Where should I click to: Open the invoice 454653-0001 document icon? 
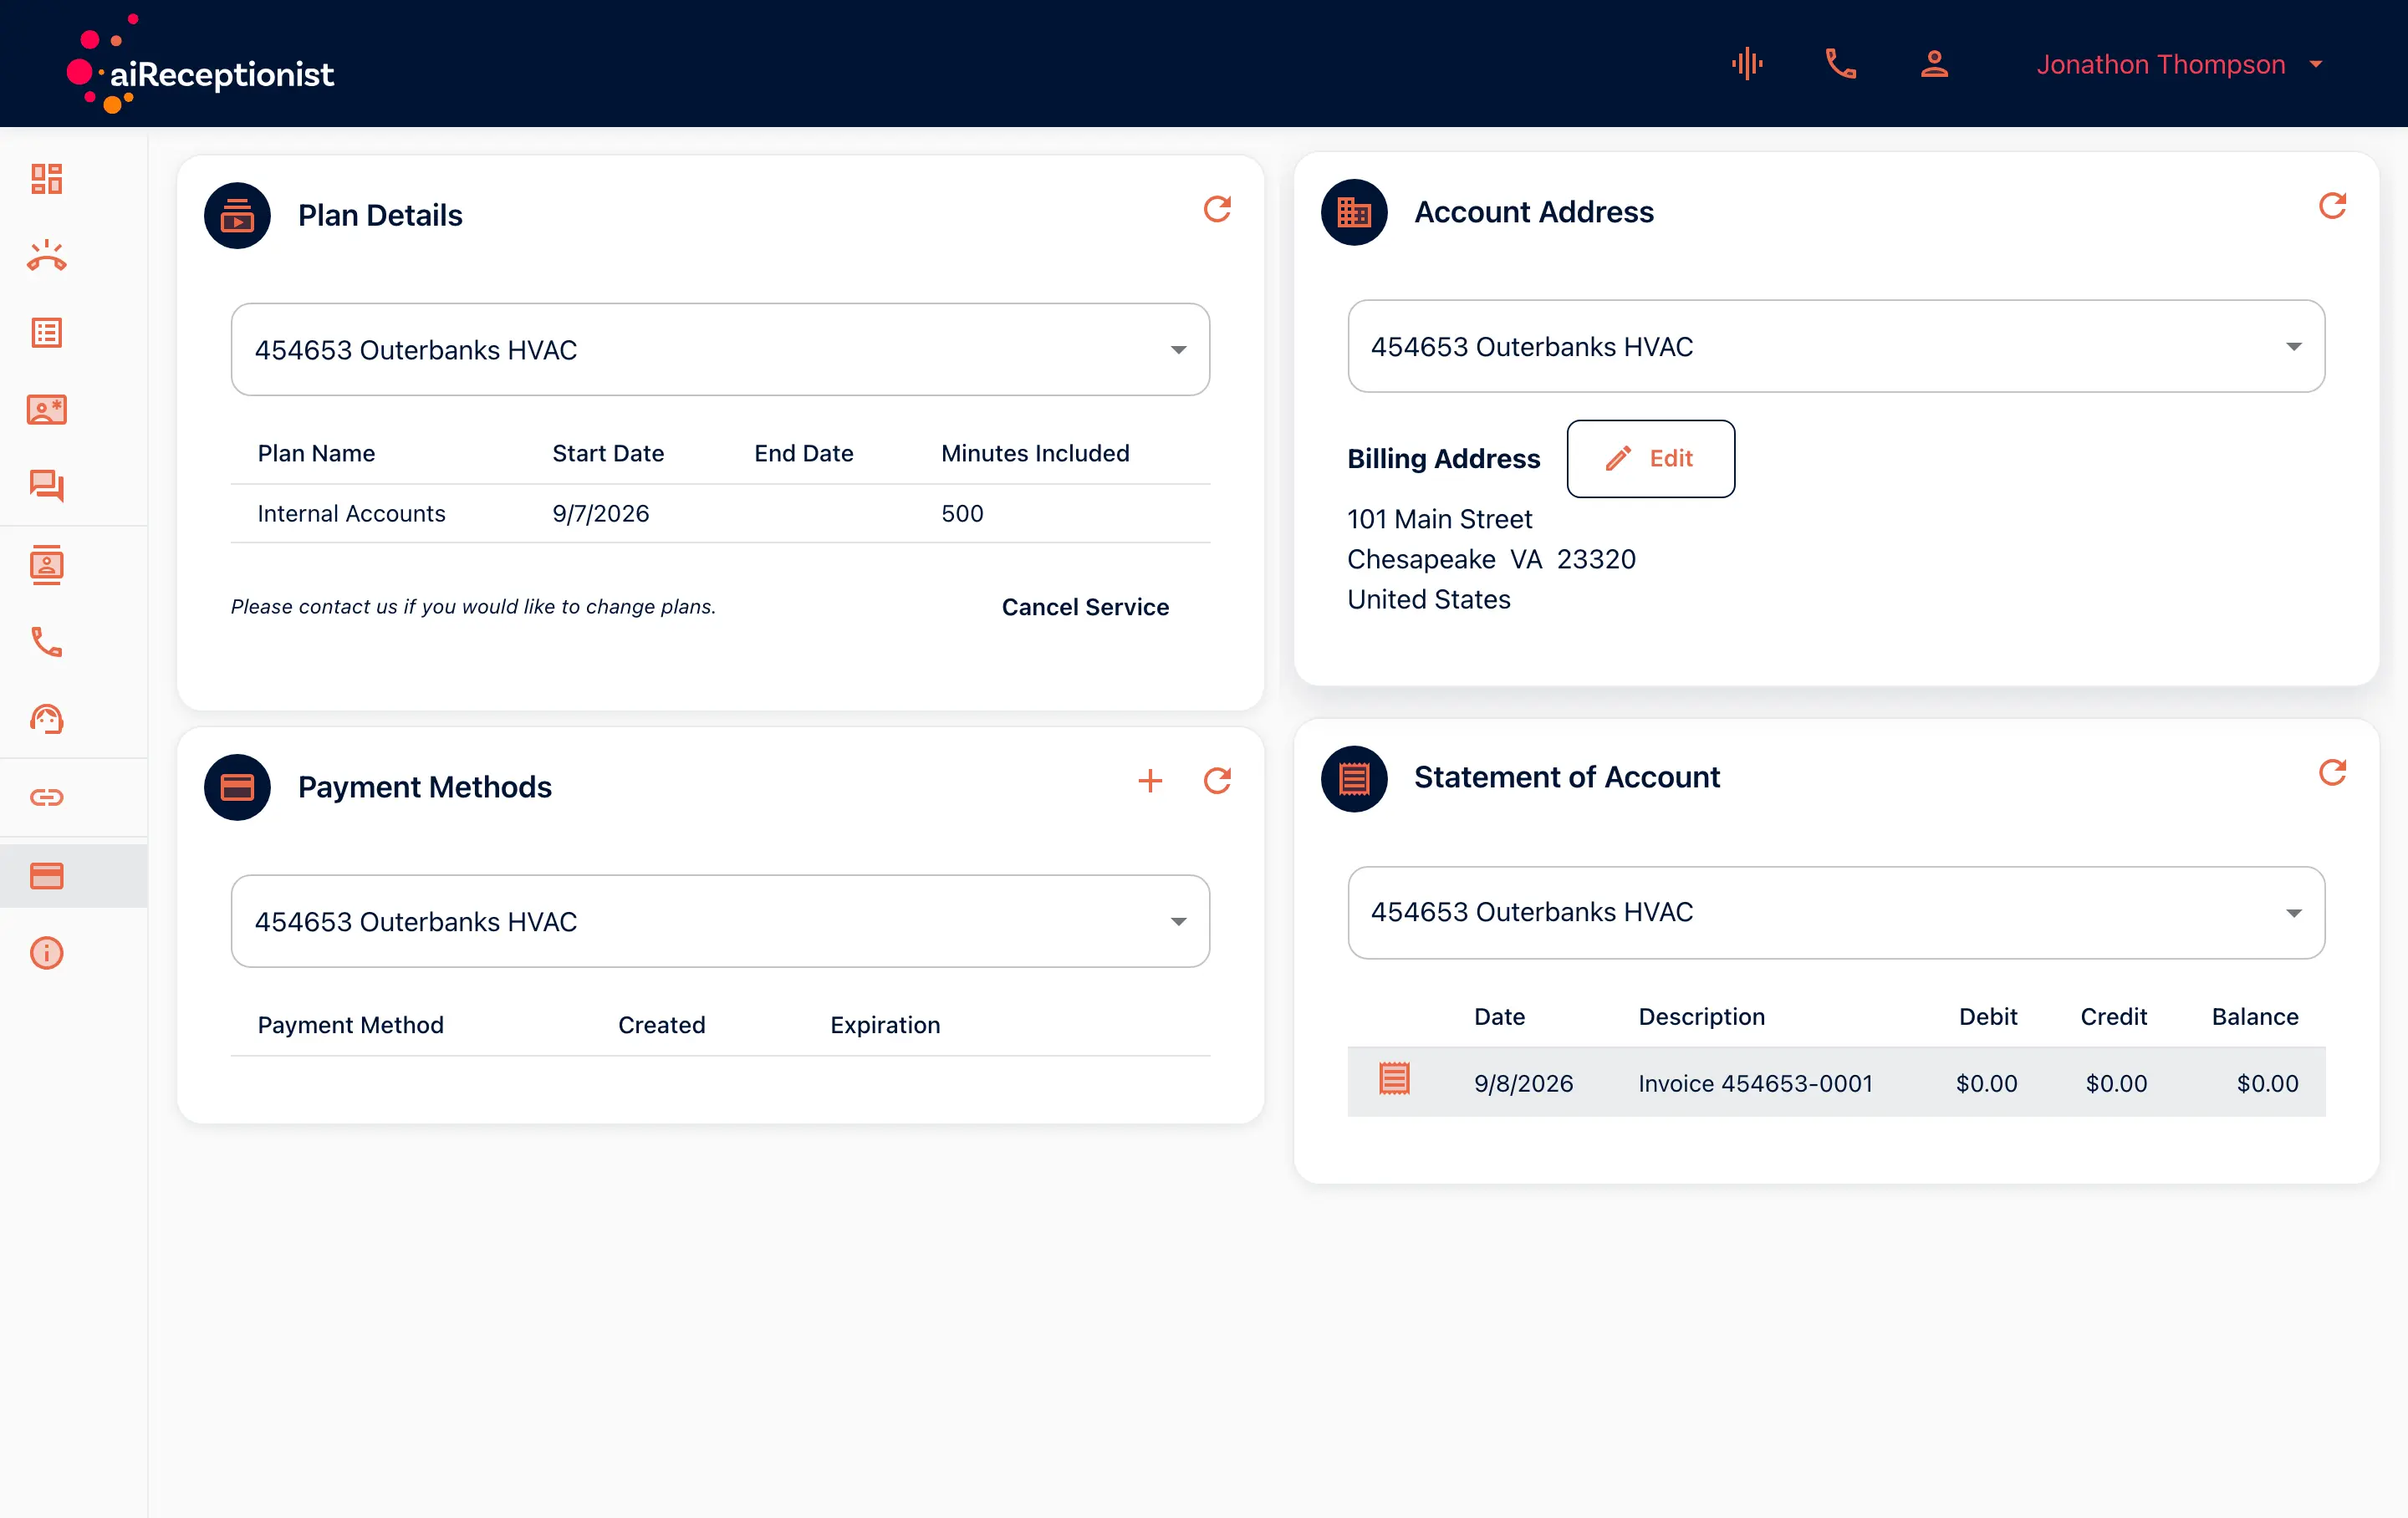pyautogui.click(x=1394, y=1079)
